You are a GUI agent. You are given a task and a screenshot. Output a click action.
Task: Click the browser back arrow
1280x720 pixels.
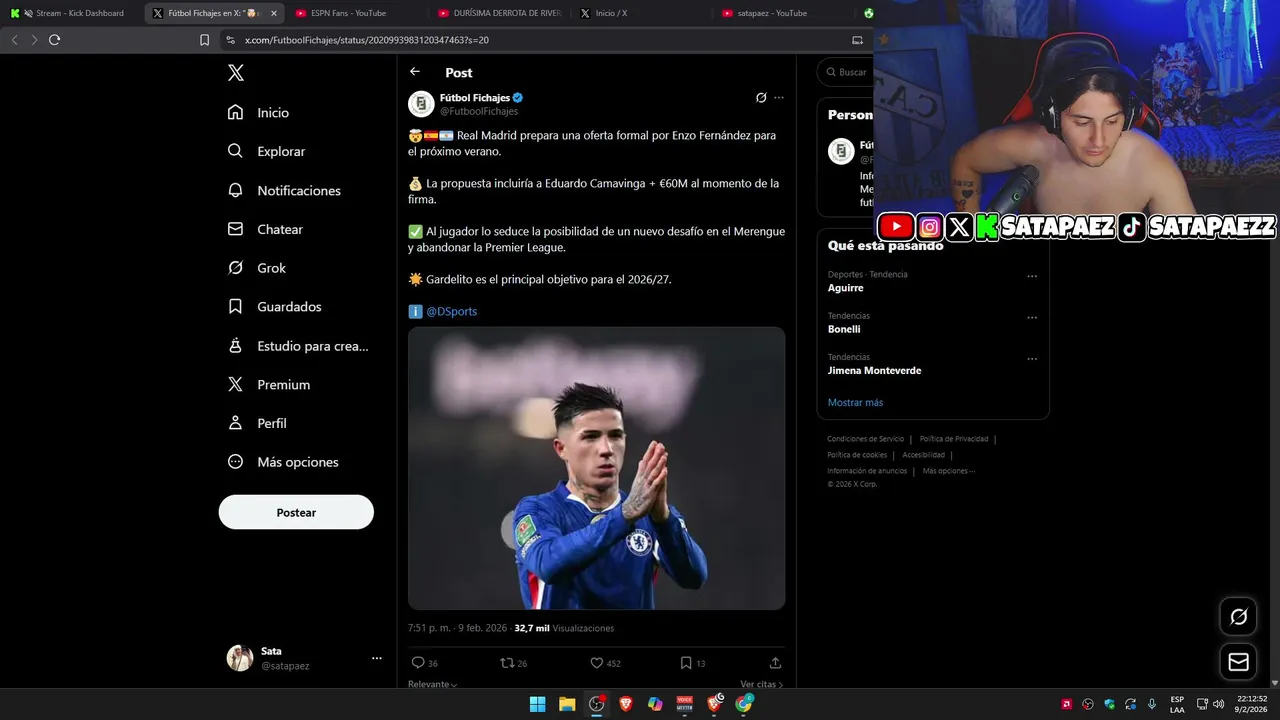(x=14, y=40)
